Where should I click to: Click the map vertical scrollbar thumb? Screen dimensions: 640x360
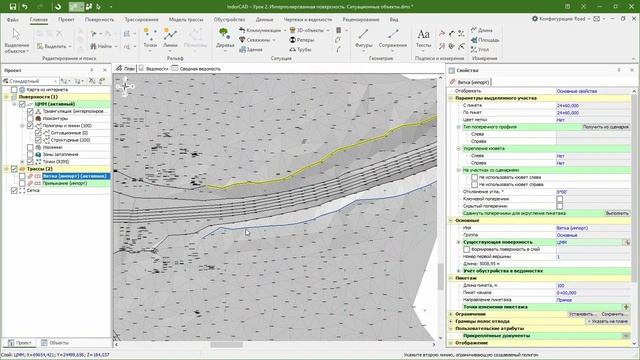[x=440, y=277]
